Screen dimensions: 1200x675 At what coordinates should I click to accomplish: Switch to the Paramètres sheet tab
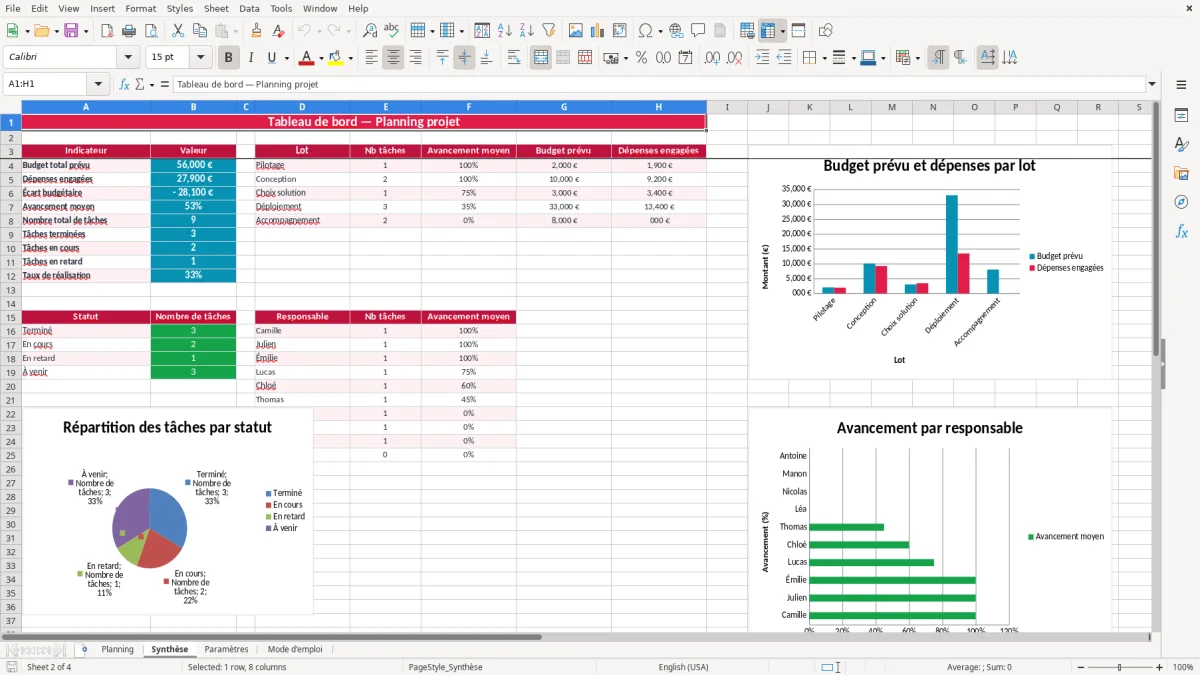click(x=226, y=649)
